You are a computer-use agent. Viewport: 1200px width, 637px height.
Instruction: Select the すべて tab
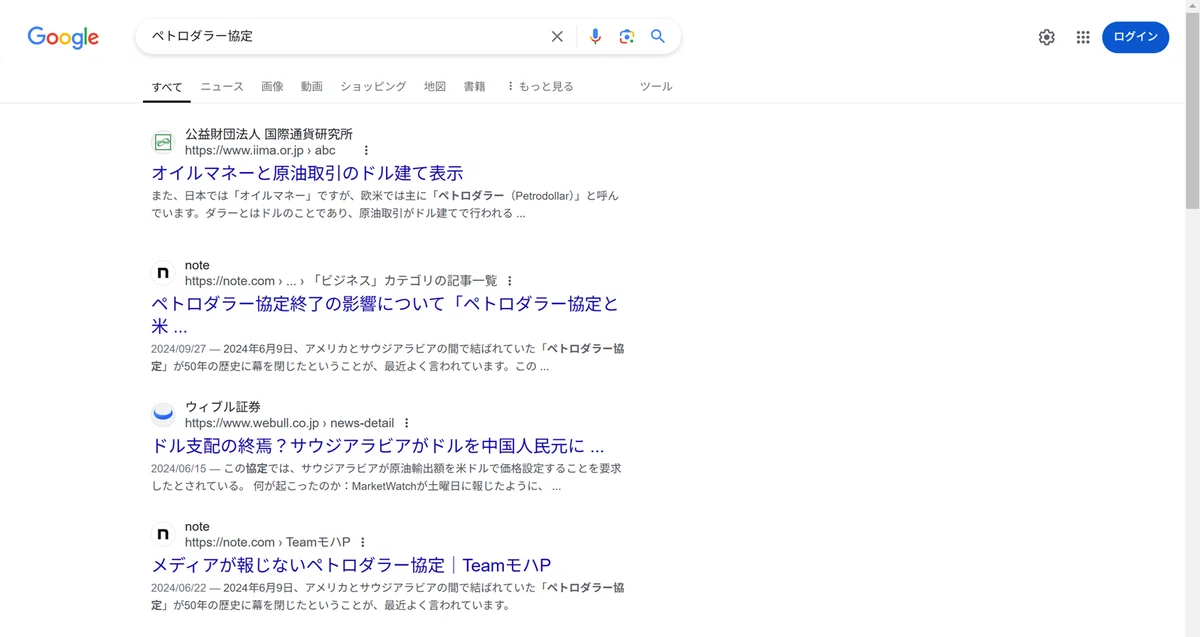[x=167, y=87]
